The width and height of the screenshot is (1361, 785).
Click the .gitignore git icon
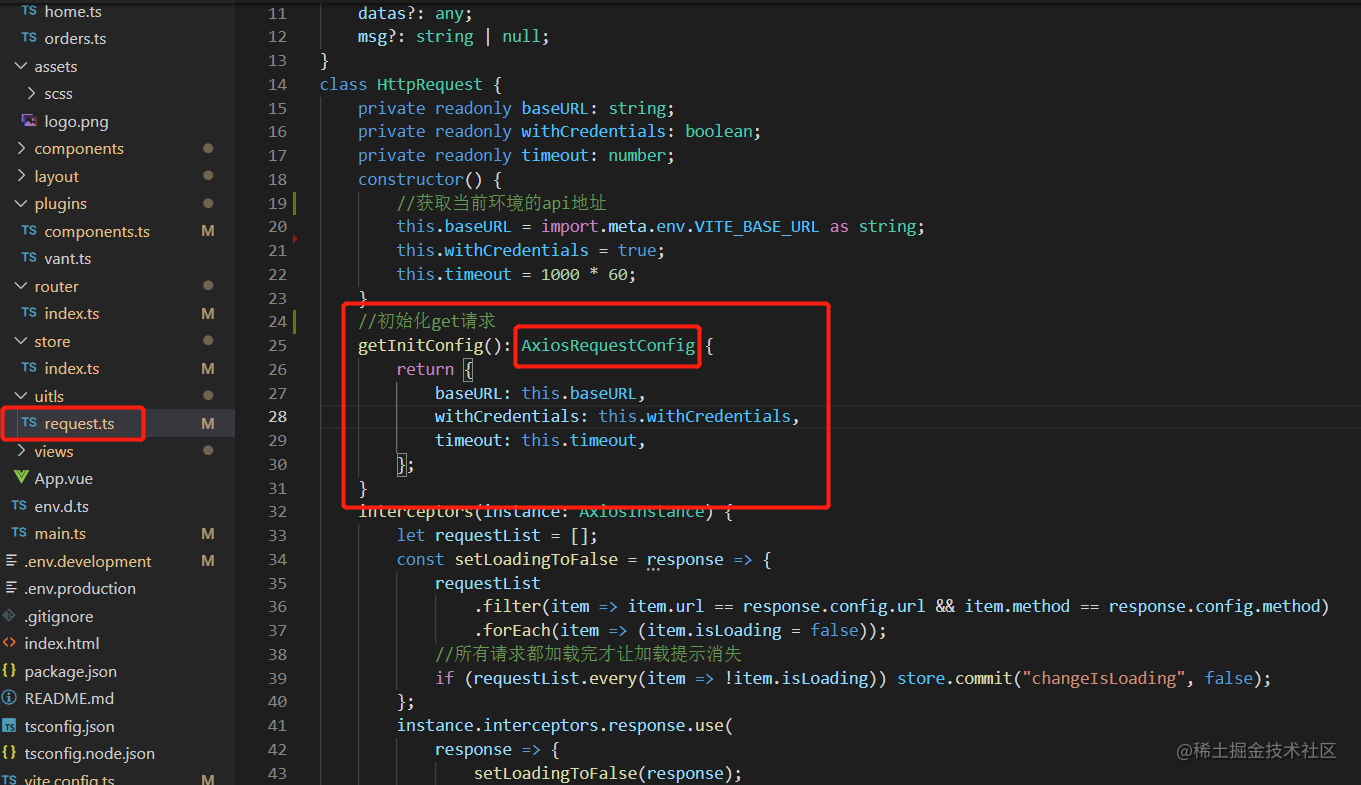10,616
